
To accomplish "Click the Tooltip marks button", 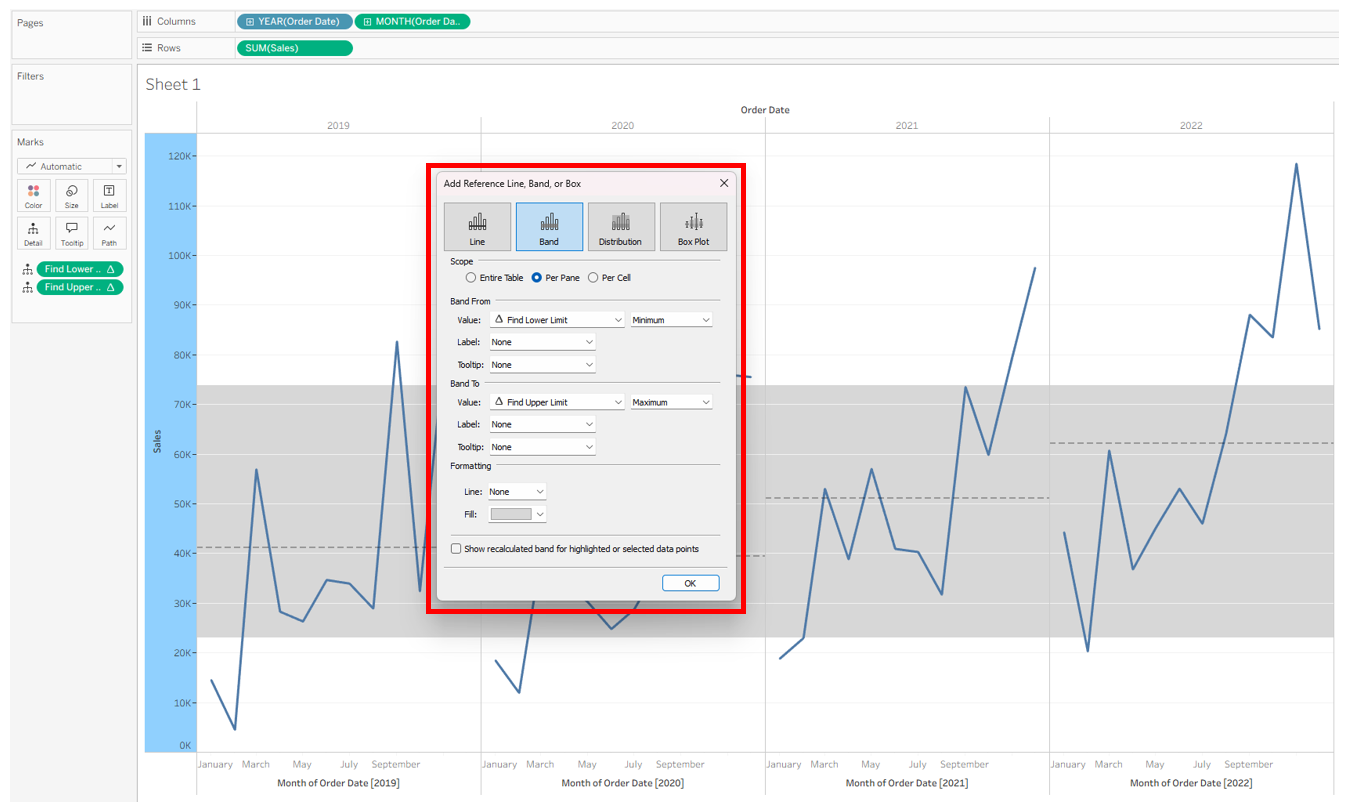I will (x=72, y=233).
